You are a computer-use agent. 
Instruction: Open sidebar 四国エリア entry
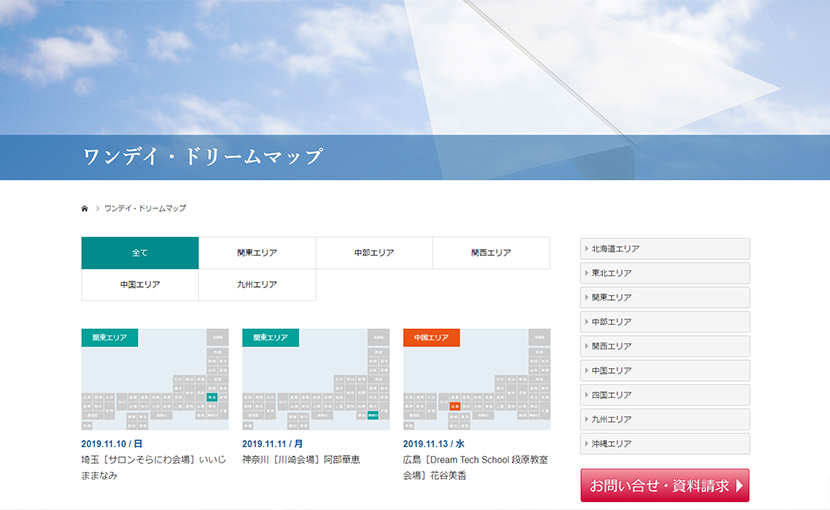(x=665, y=395)
